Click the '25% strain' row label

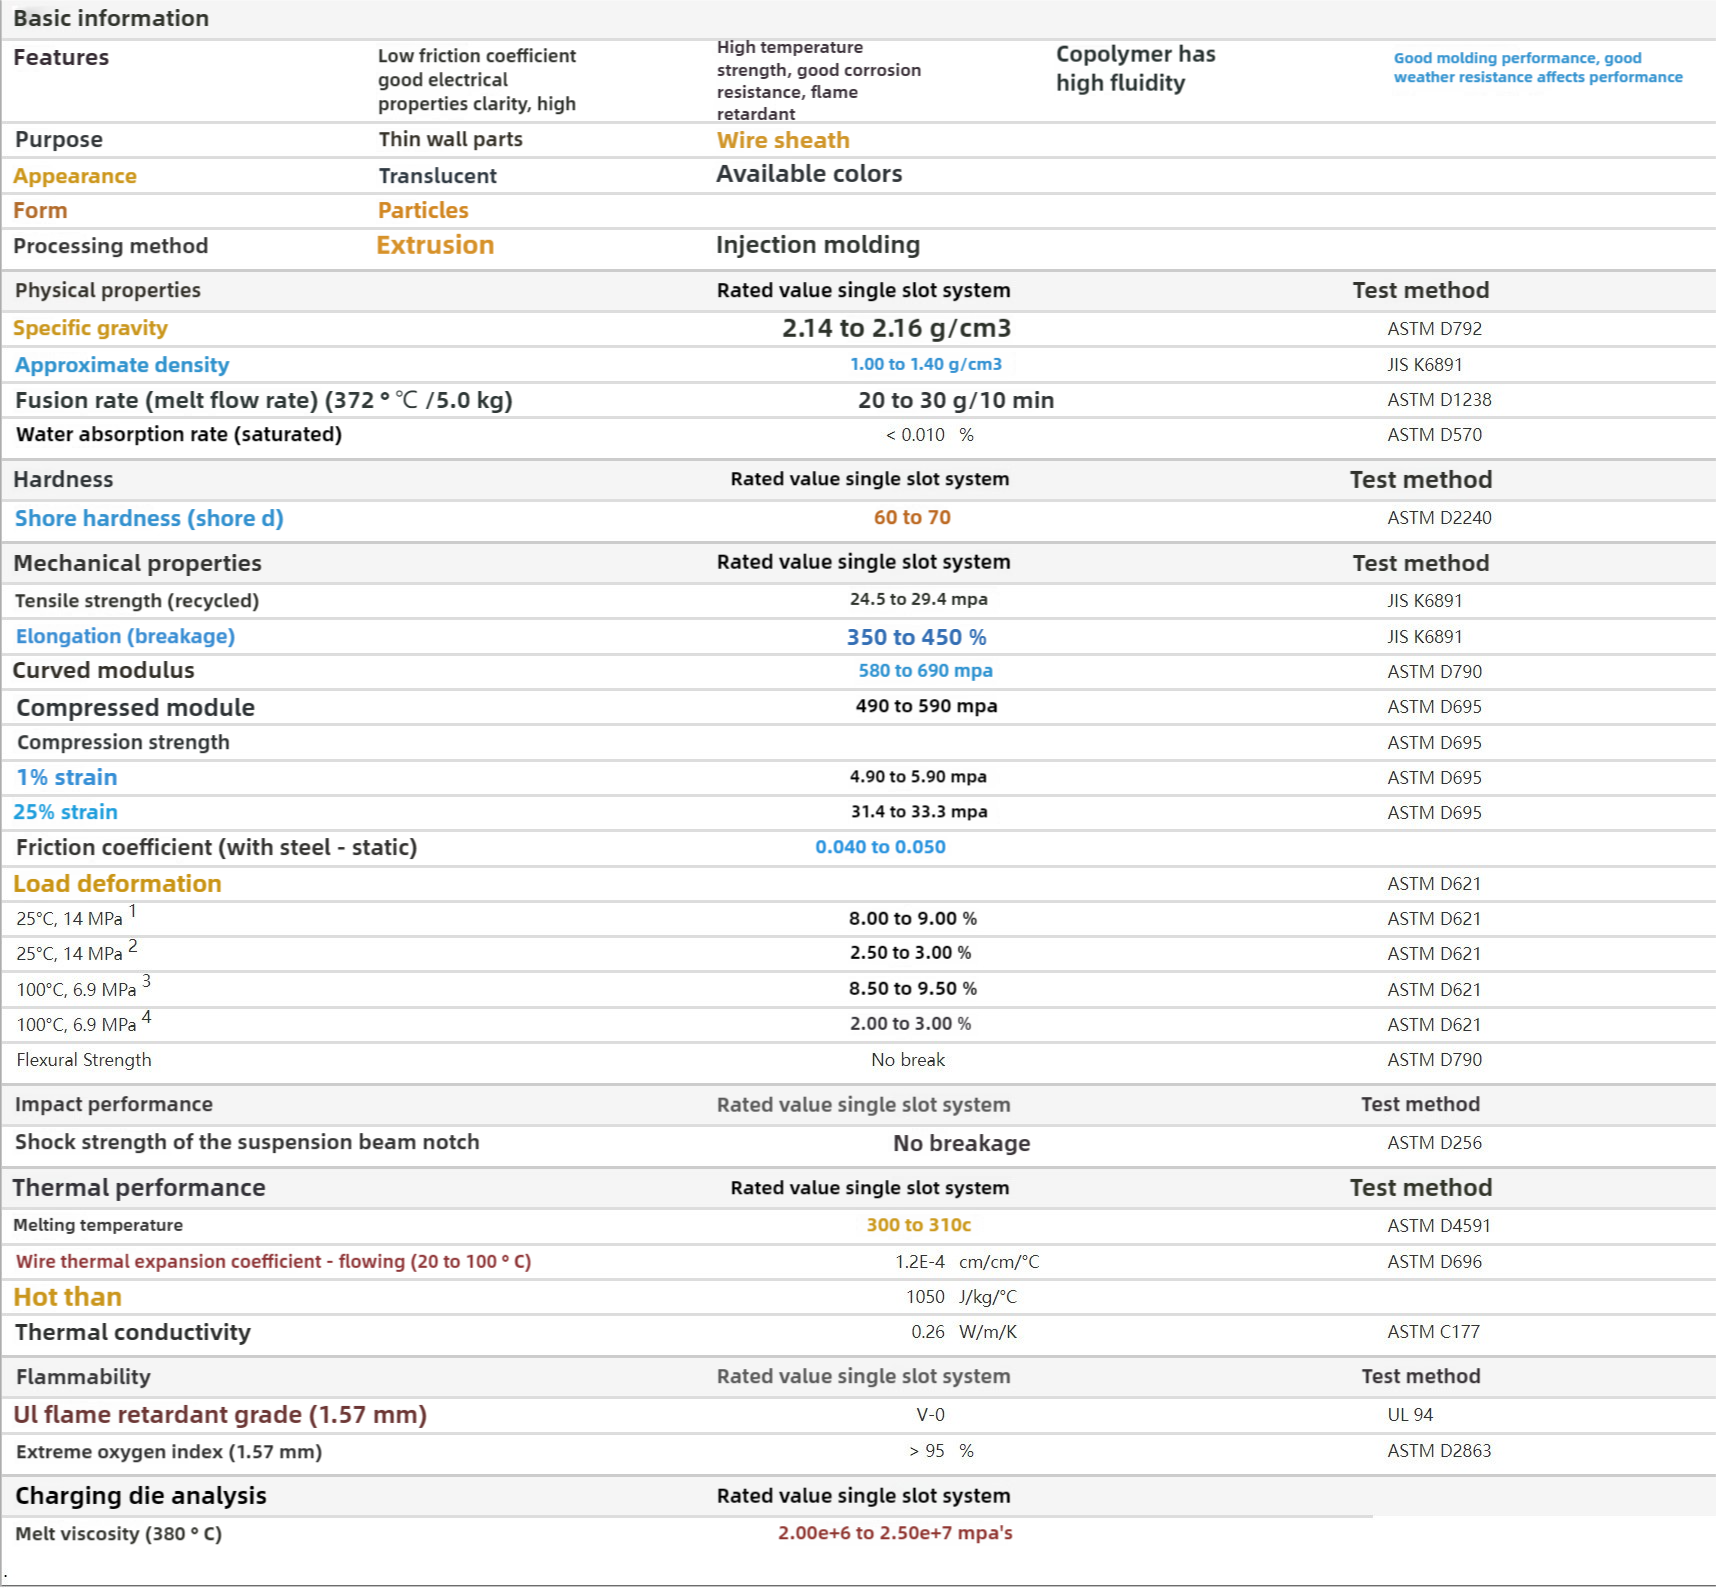pos(66,812)
